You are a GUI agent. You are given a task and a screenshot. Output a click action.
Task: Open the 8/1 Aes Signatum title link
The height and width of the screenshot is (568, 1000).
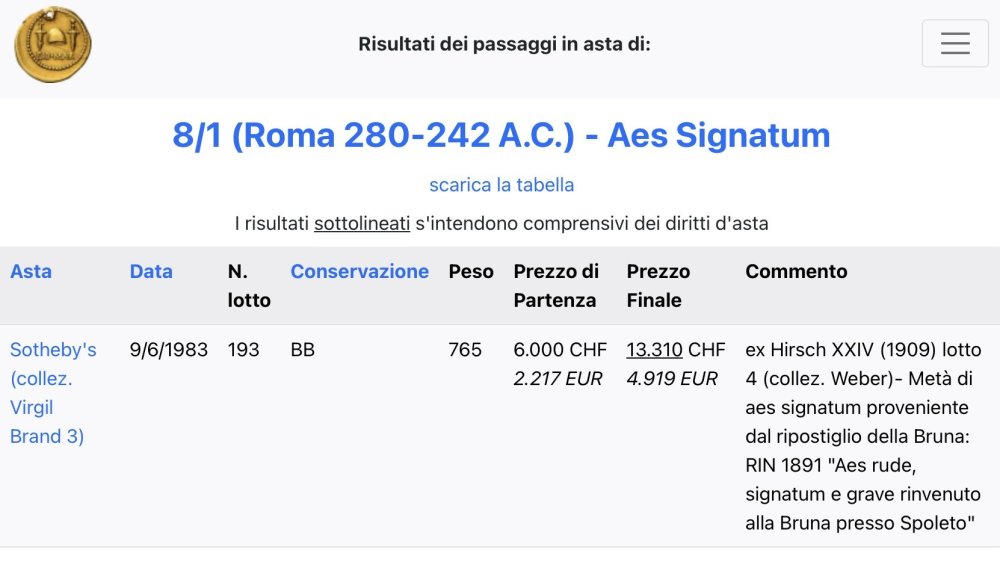pos(501,135)
